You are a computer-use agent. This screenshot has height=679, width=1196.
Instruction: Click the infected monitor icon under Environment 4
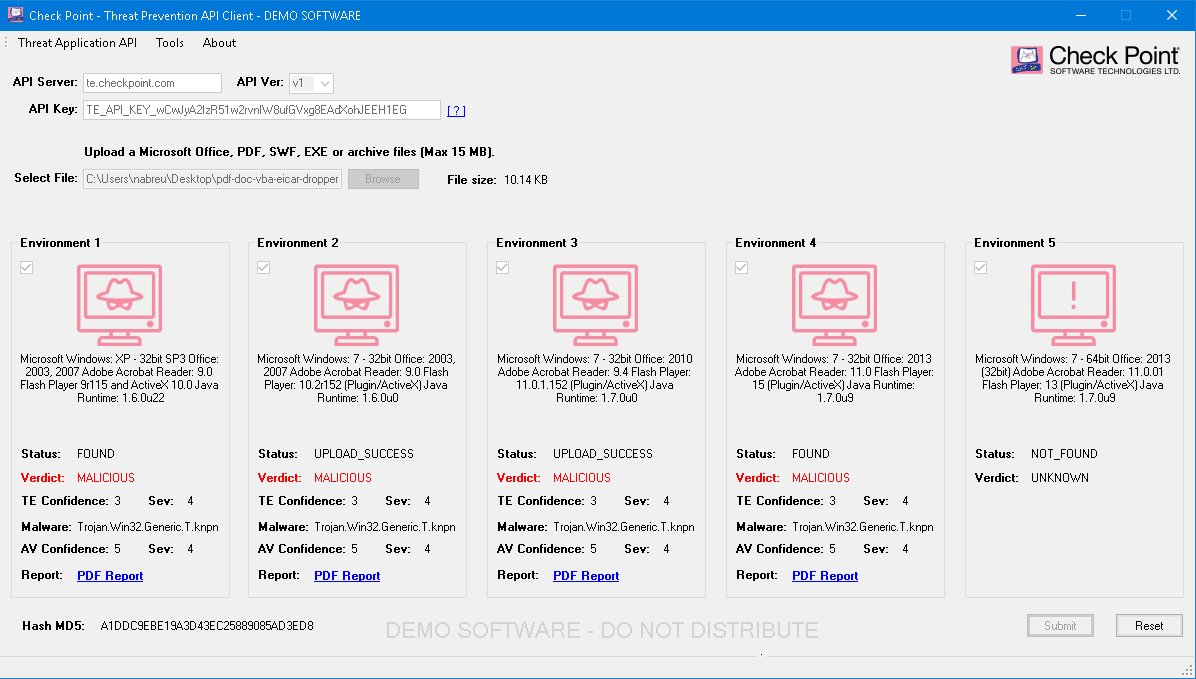[x=835, y=304]
